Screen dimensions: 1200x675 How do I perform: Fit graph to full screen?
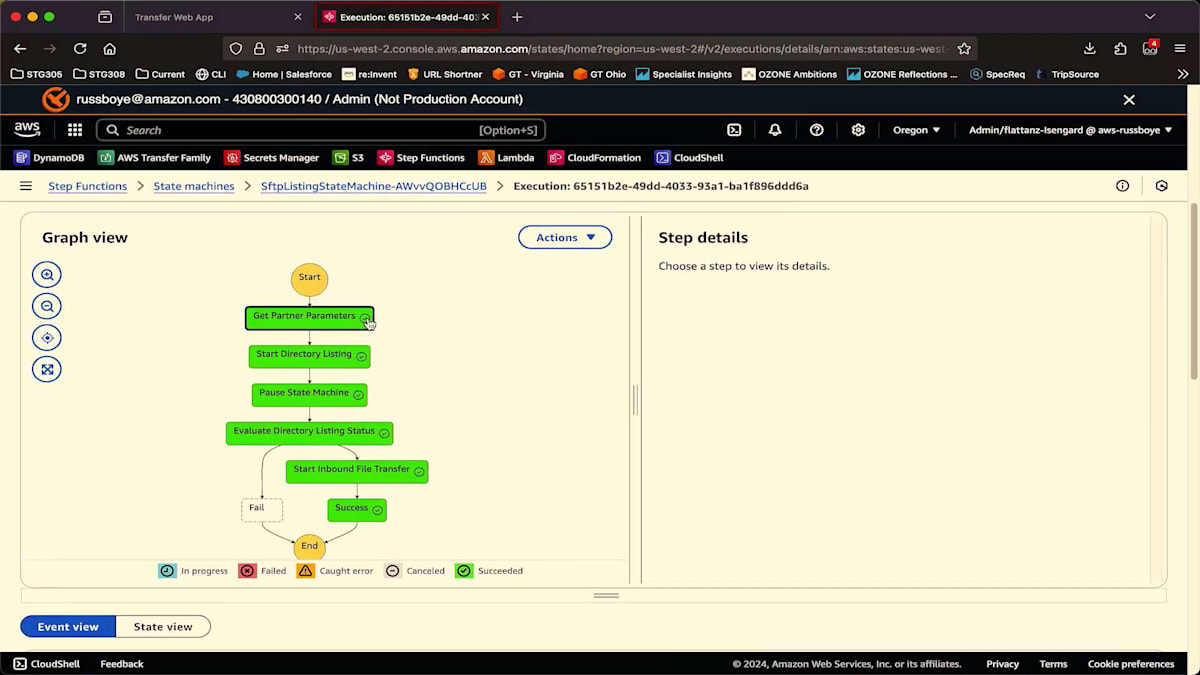tap(47, 369)
